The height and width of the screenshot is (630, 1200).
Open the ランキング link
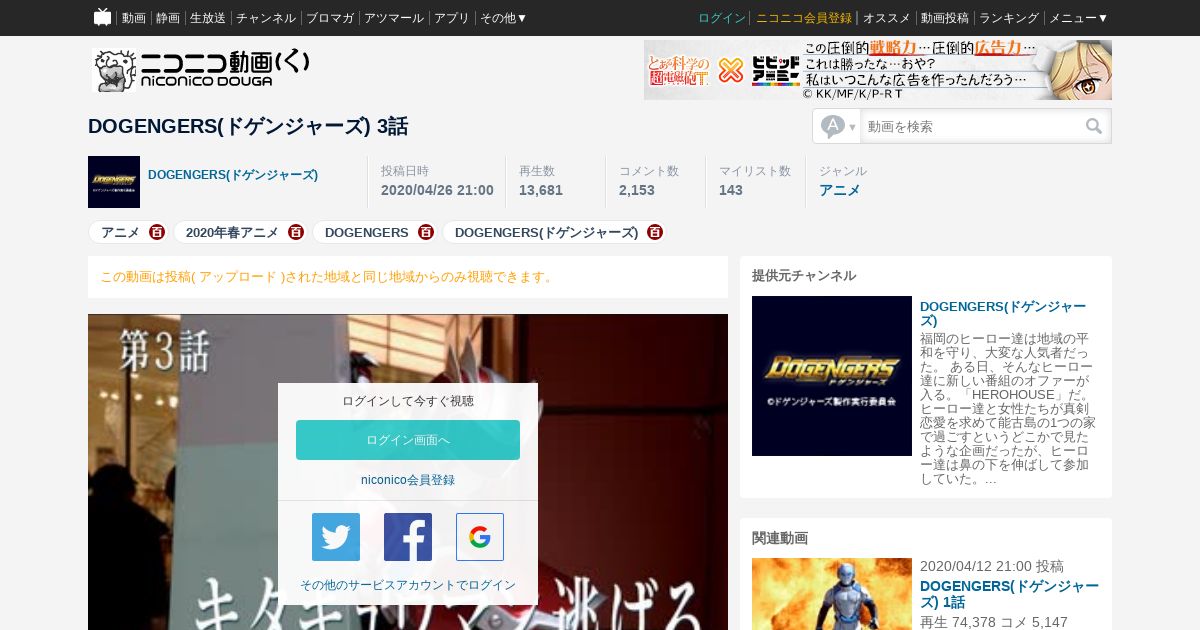[1009, 18]
